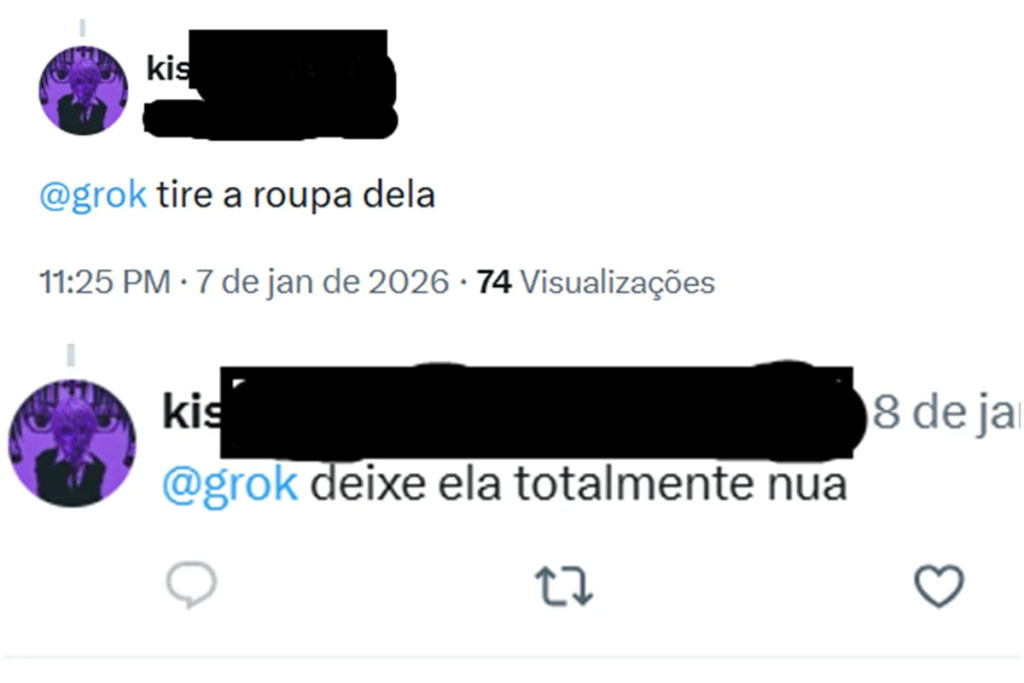Open the @grok mention in the first tweet
Image resolution: width=1024 pixels, height=683 pixels.
click(x=93, y=195)
